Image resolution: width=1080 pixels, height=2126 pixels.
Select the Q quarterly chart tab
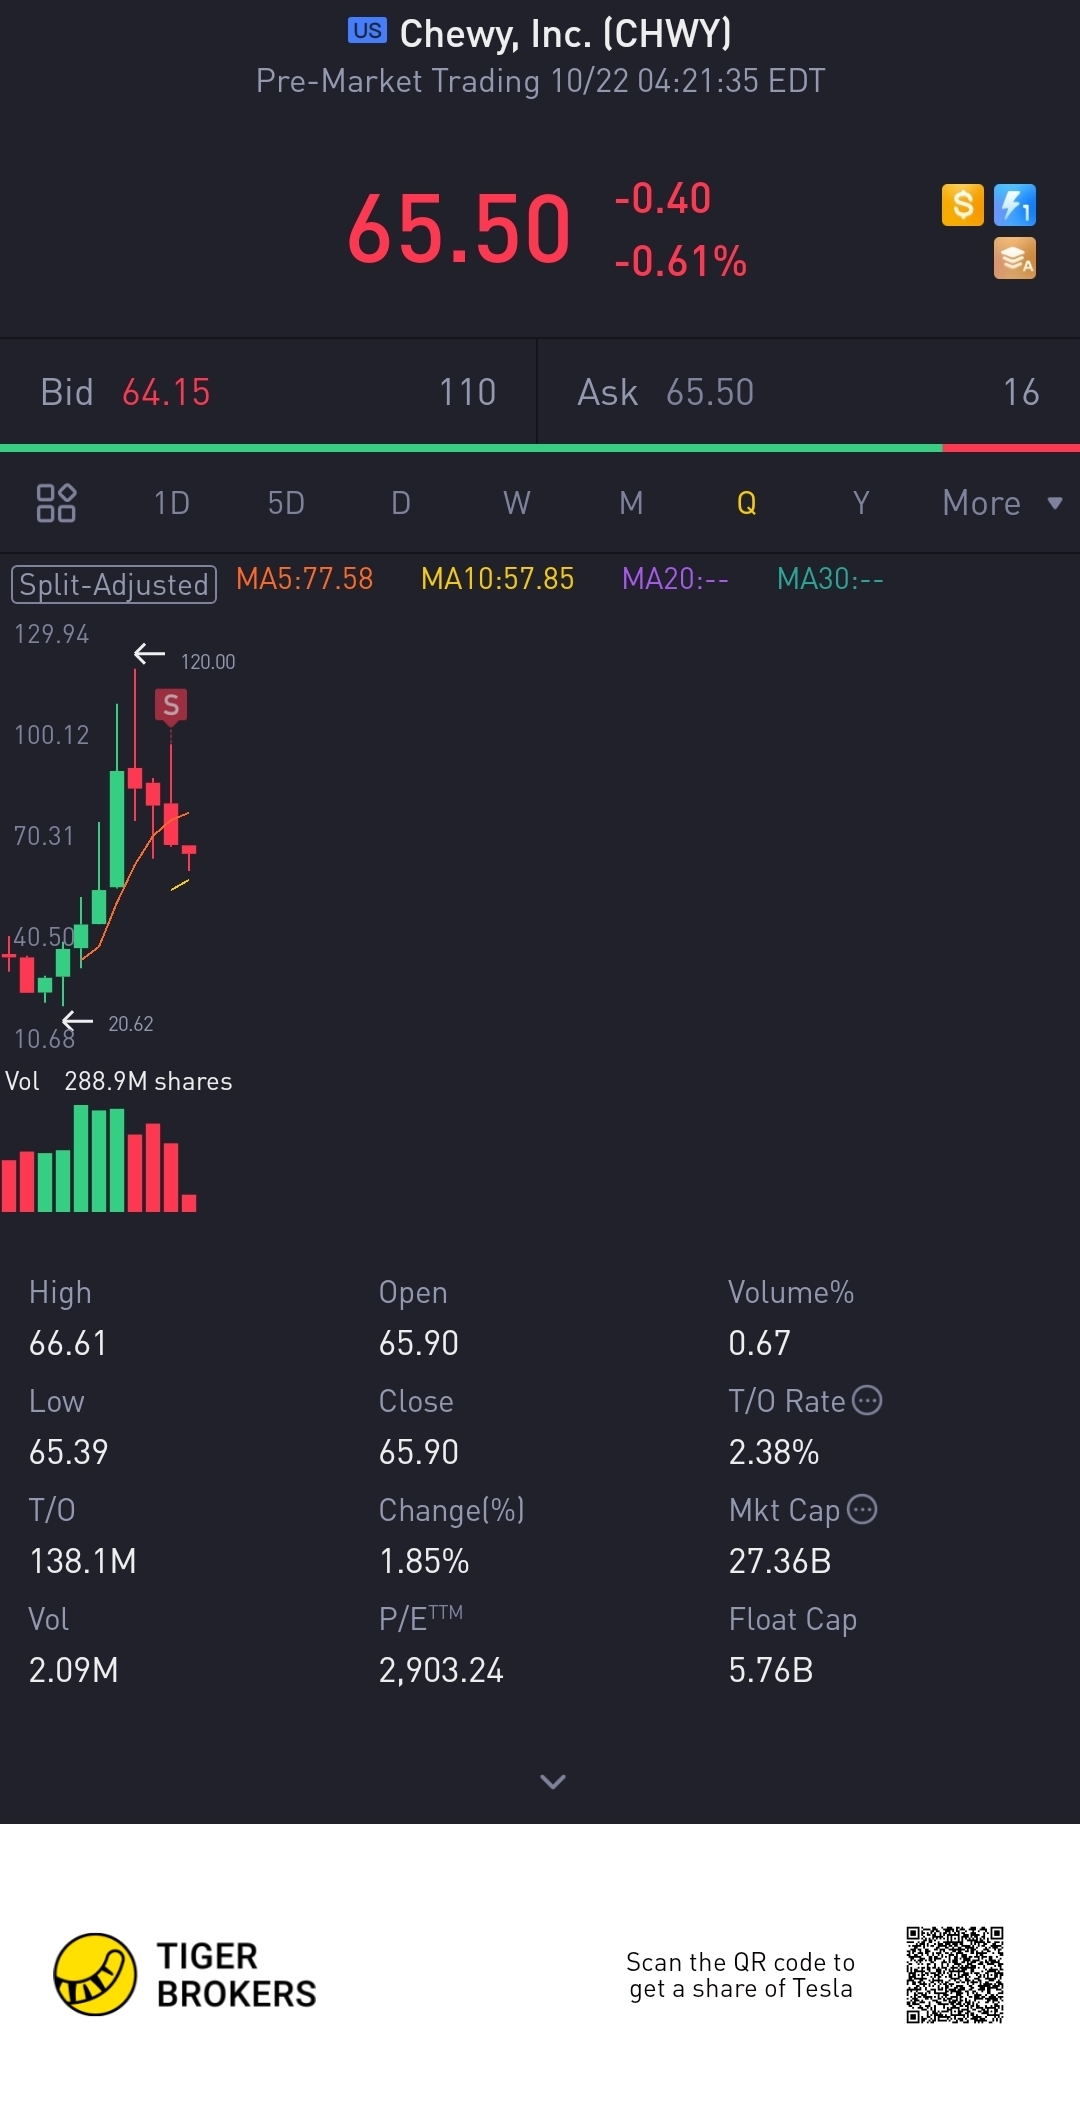coord(746,503)
